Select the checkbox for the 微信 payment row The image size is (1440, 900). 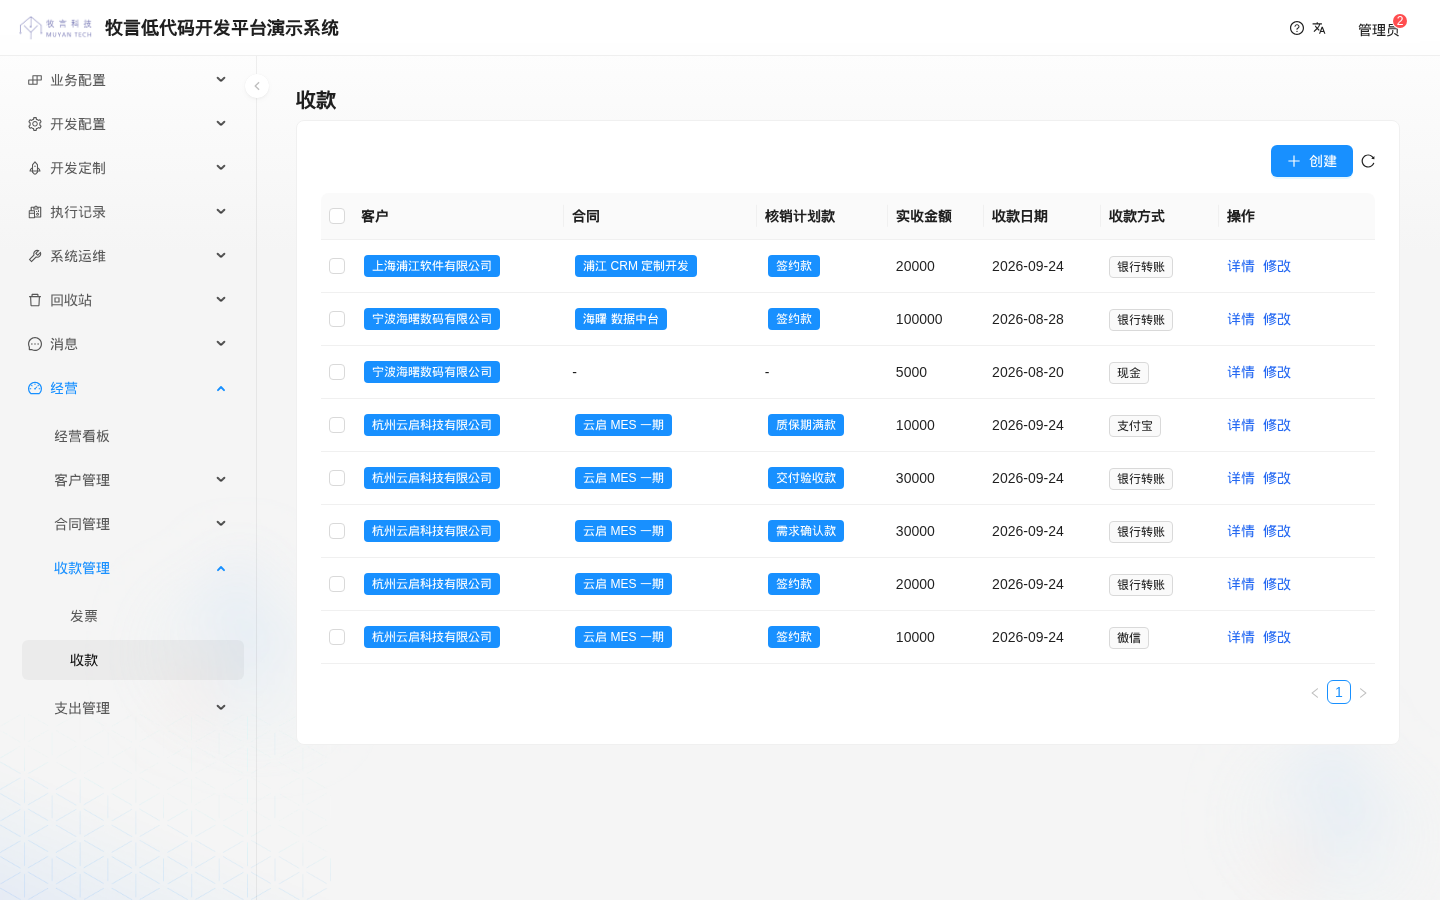(x=337, y=637)
